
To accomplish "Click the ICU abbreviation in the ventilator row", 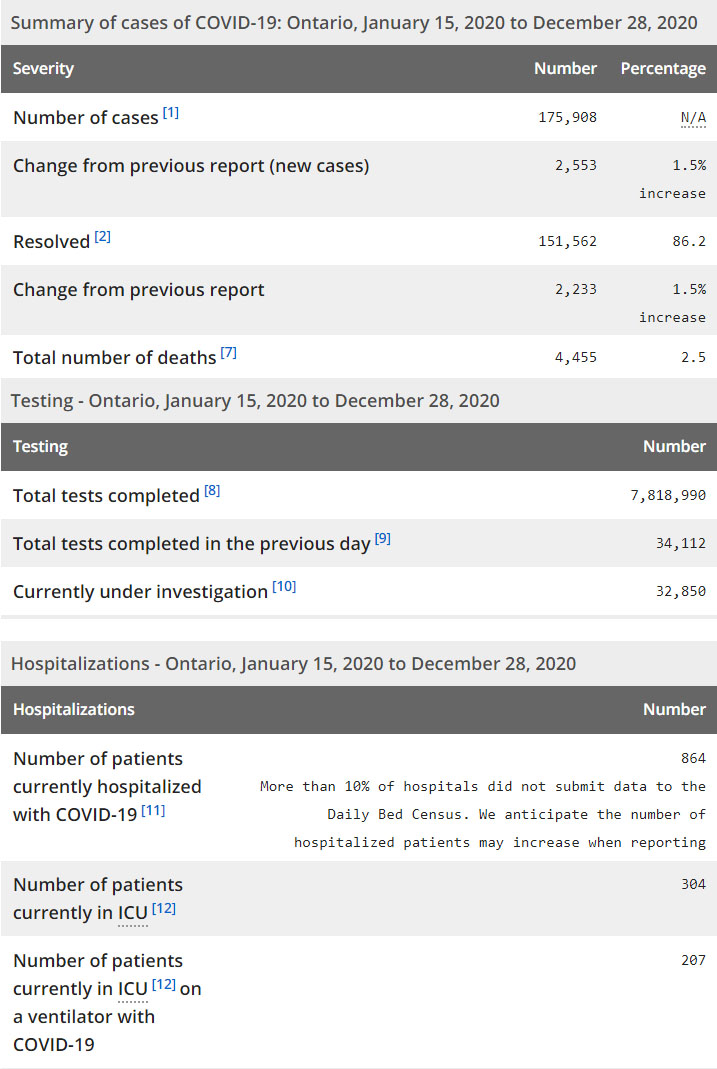I will (x=133, y=989).
